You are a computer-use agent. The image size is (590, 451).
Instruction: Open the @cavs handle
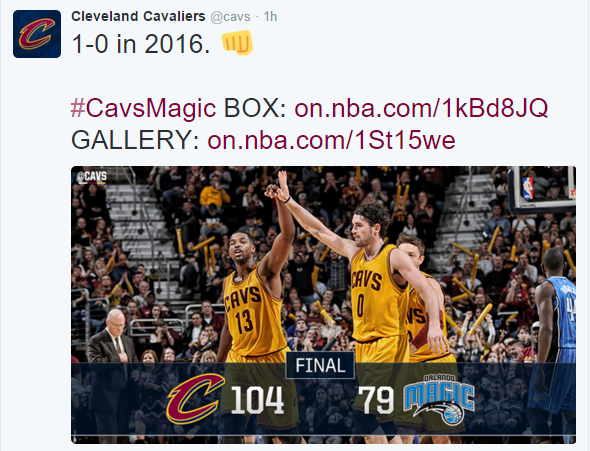click(x=230, y=17)
